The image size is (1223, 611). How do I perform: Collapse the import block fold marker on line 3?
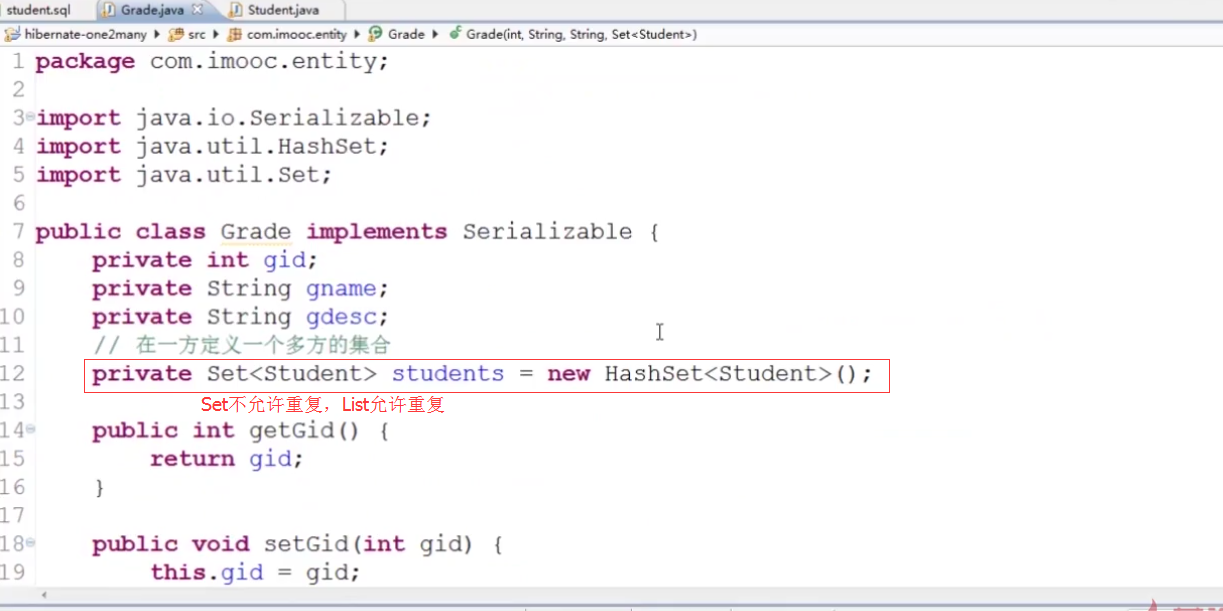tap(30, 117)
